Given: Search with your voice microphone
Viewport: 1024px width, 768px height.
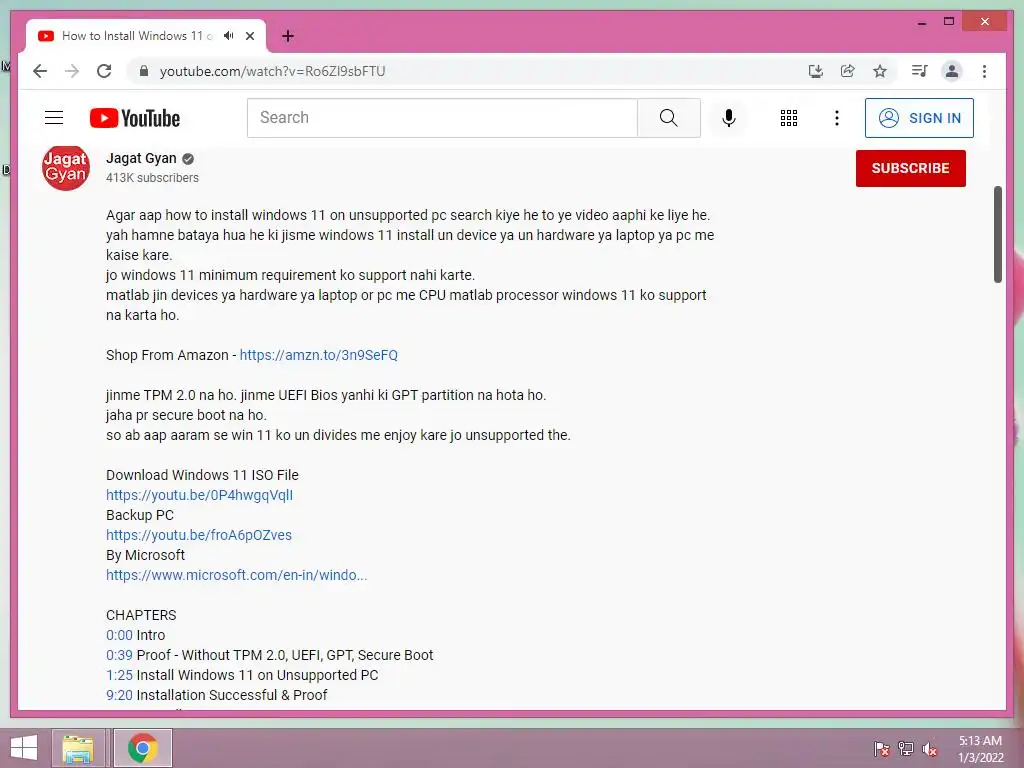Looking at the screenshot, I should coord(729,118).
